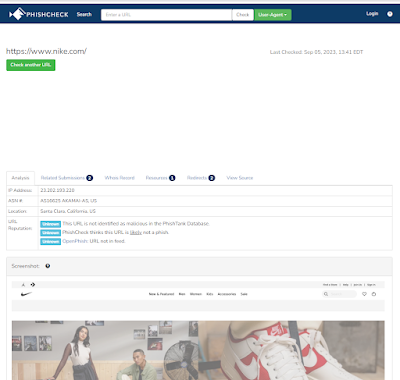Click Sign In in Nike preview

[x=371, y=285]
